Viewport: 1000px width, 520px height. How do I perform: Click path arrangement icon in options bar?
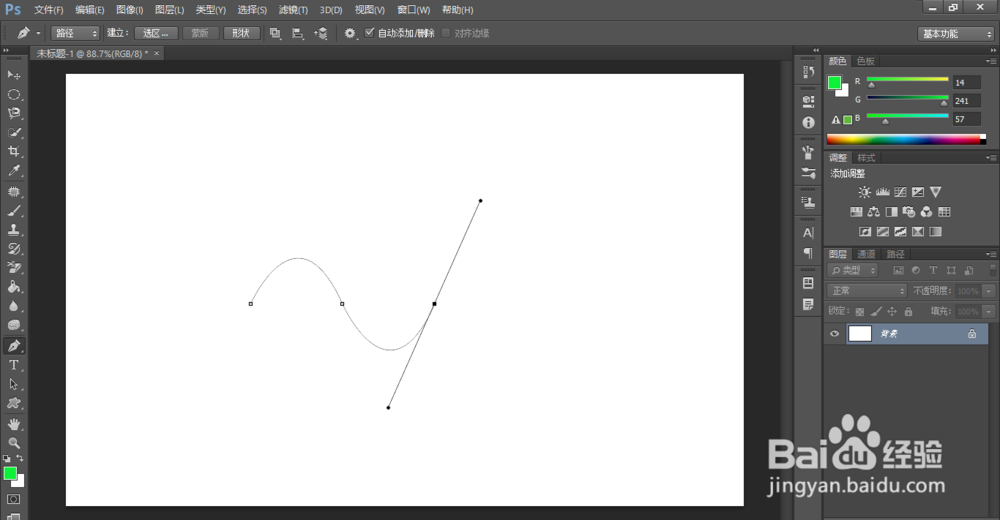click(321, 33)
